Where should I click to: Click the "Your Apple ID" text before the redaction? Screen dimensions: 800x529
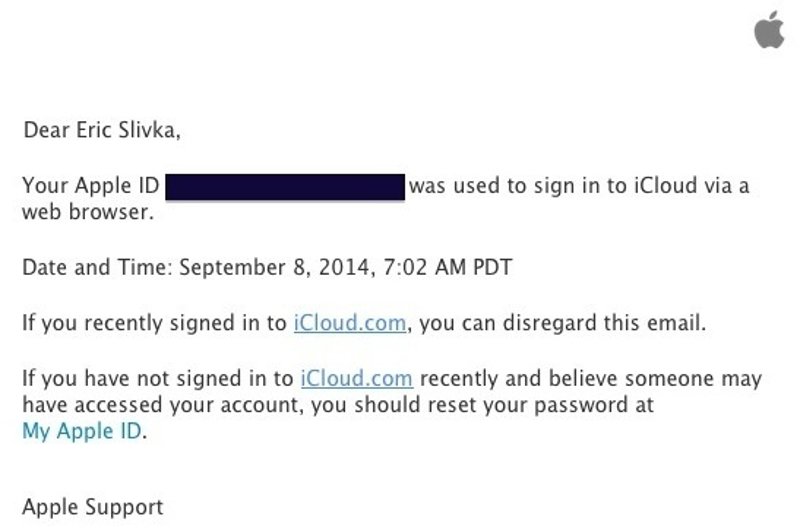click(x=90, y=187)
